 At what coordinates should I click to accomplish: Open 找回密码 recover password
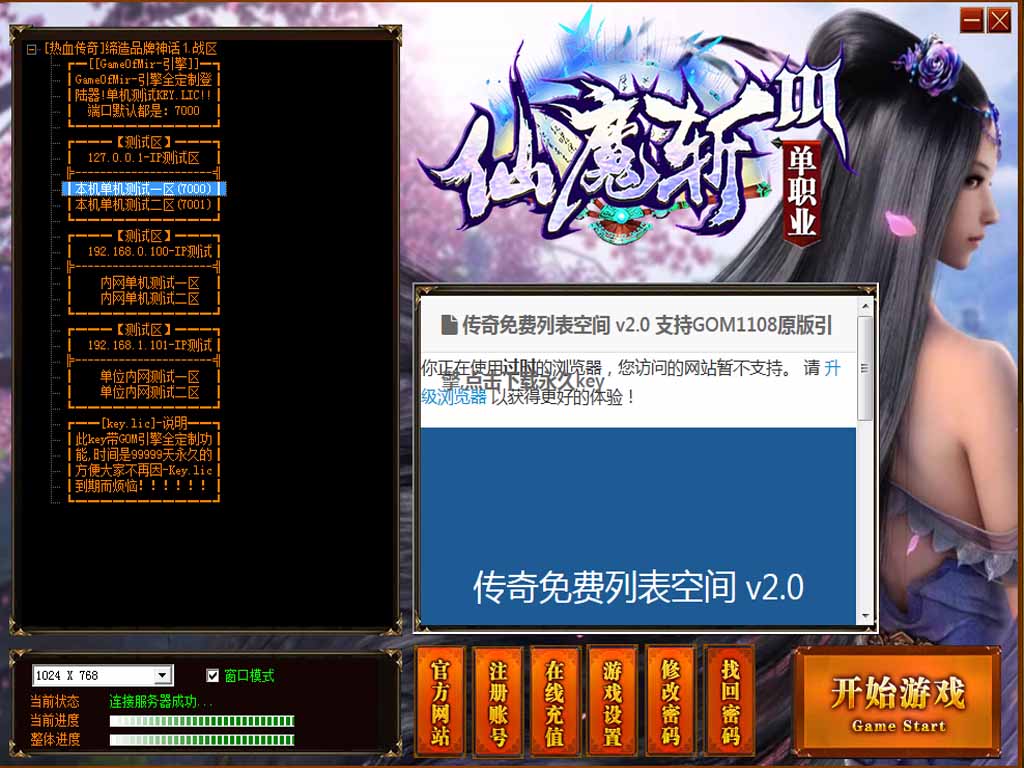point(730,701)
